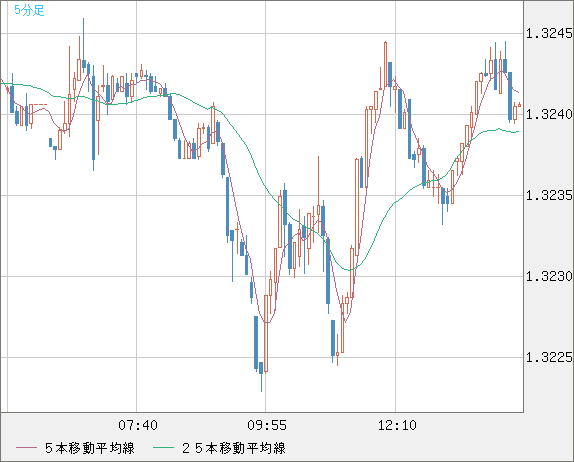The width and height of the screenshot is (574, 462).
Task: Click the 25本移動平均線 legend text
Action: [x=234, y=448]
